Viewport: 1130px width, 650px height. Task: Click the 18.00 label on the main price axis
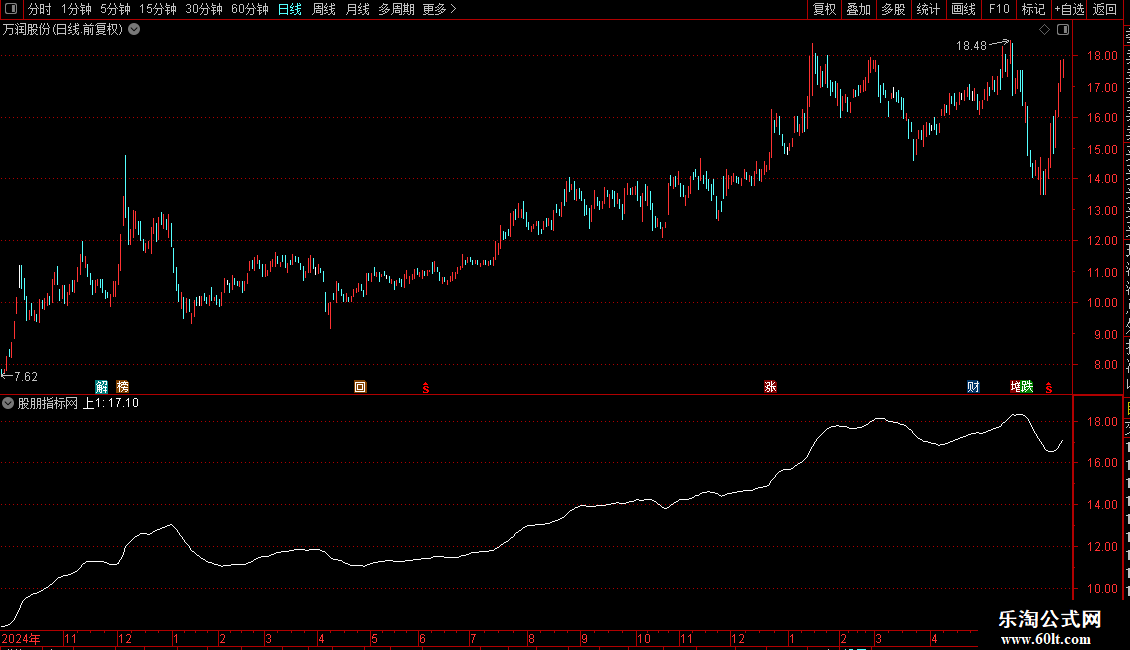(x=1102, y=55)
